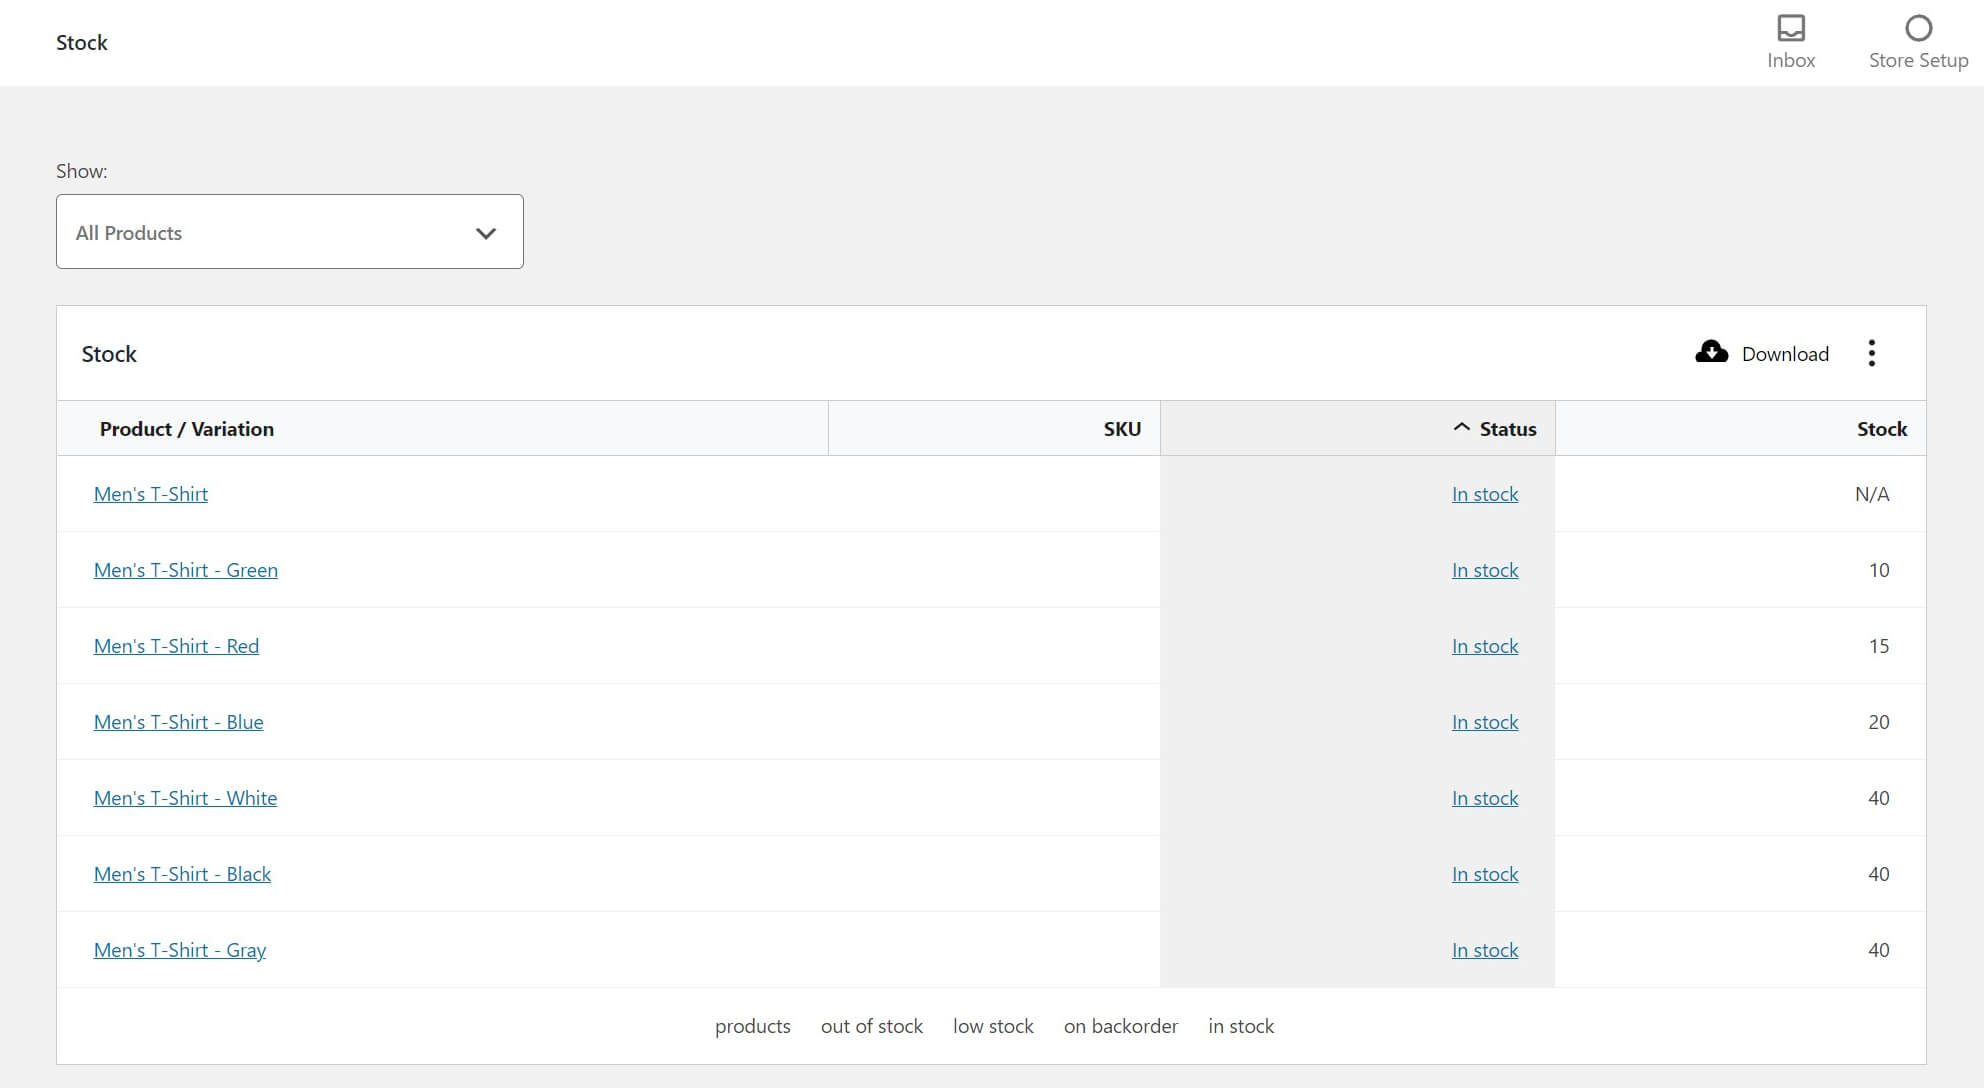Expand the Show filter options
Viewport: 1984px width, 1088px height.
289,231
